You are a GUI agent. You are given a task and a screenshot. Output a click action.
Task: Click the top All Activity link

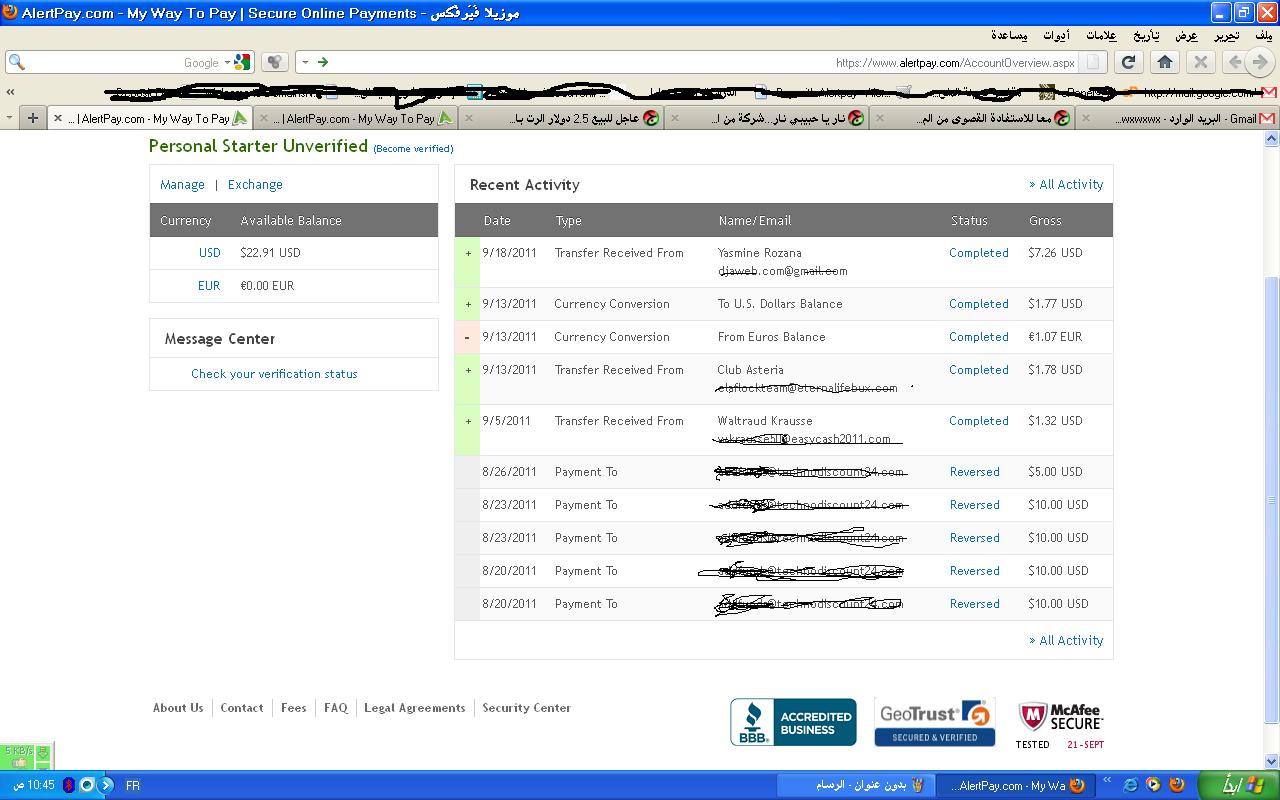[x=1066, y=185]
